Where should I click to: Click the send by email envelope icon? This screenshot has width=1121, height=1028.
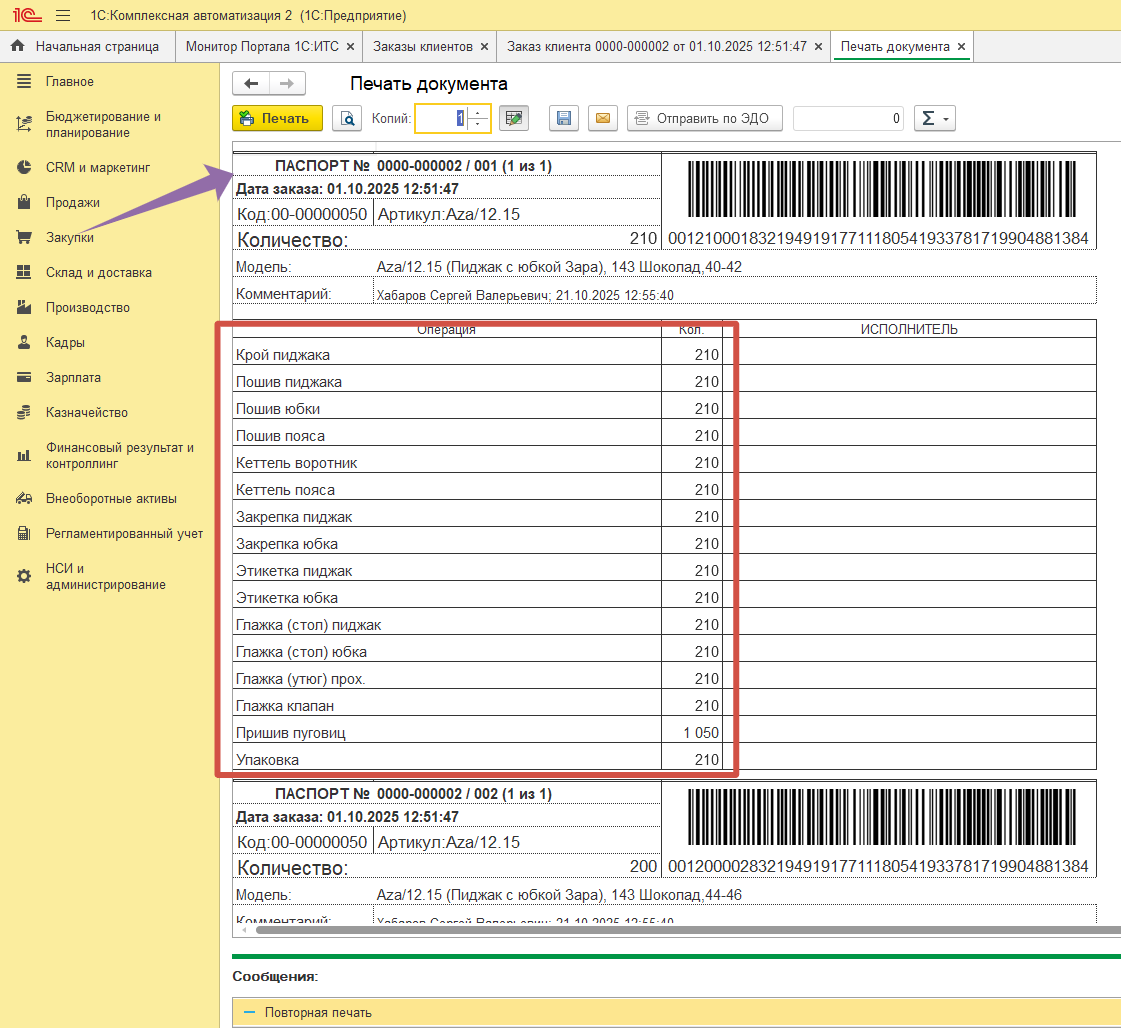coord(602,118)
